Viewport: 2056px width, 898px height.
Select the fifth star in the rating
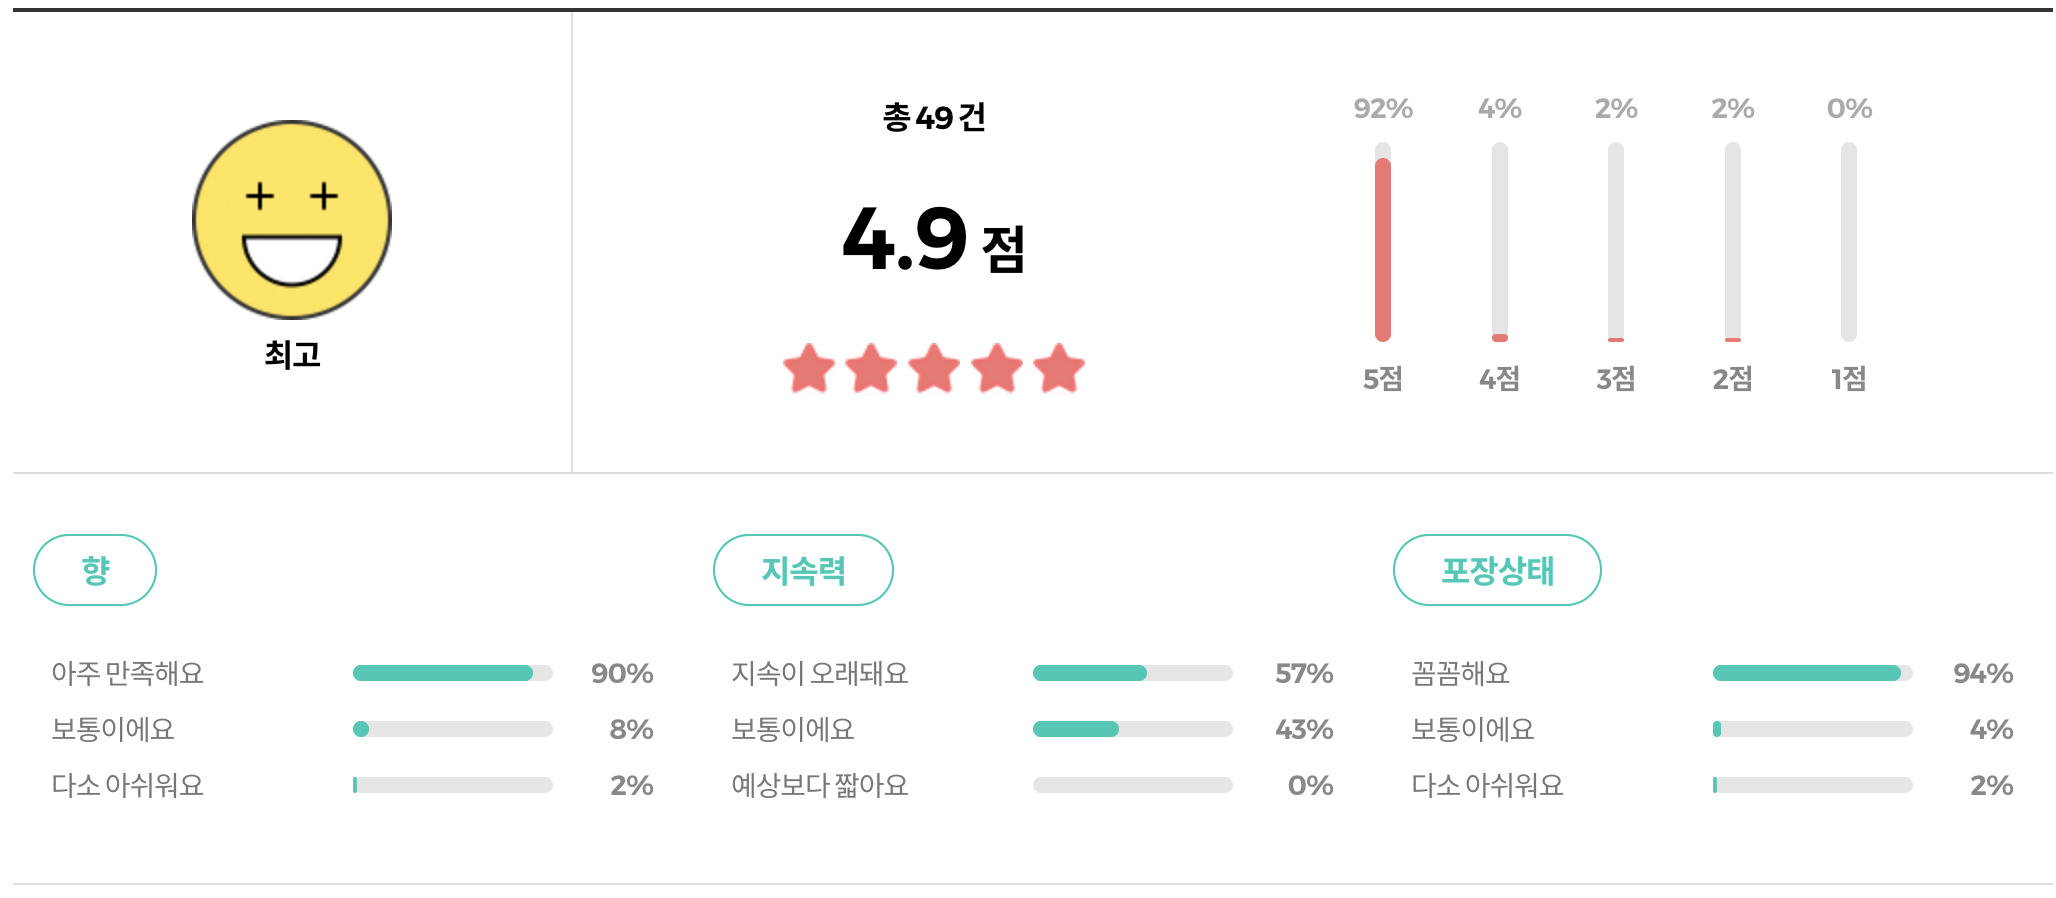[x=1057, y=368]
